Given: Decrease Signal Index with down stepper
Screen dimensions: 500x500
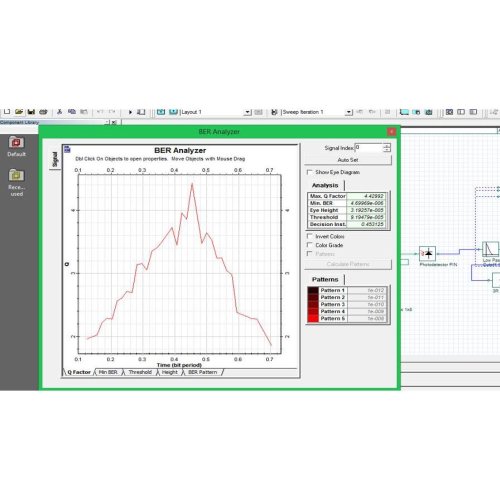Looking at the screenshot, I should pos(387,150).
